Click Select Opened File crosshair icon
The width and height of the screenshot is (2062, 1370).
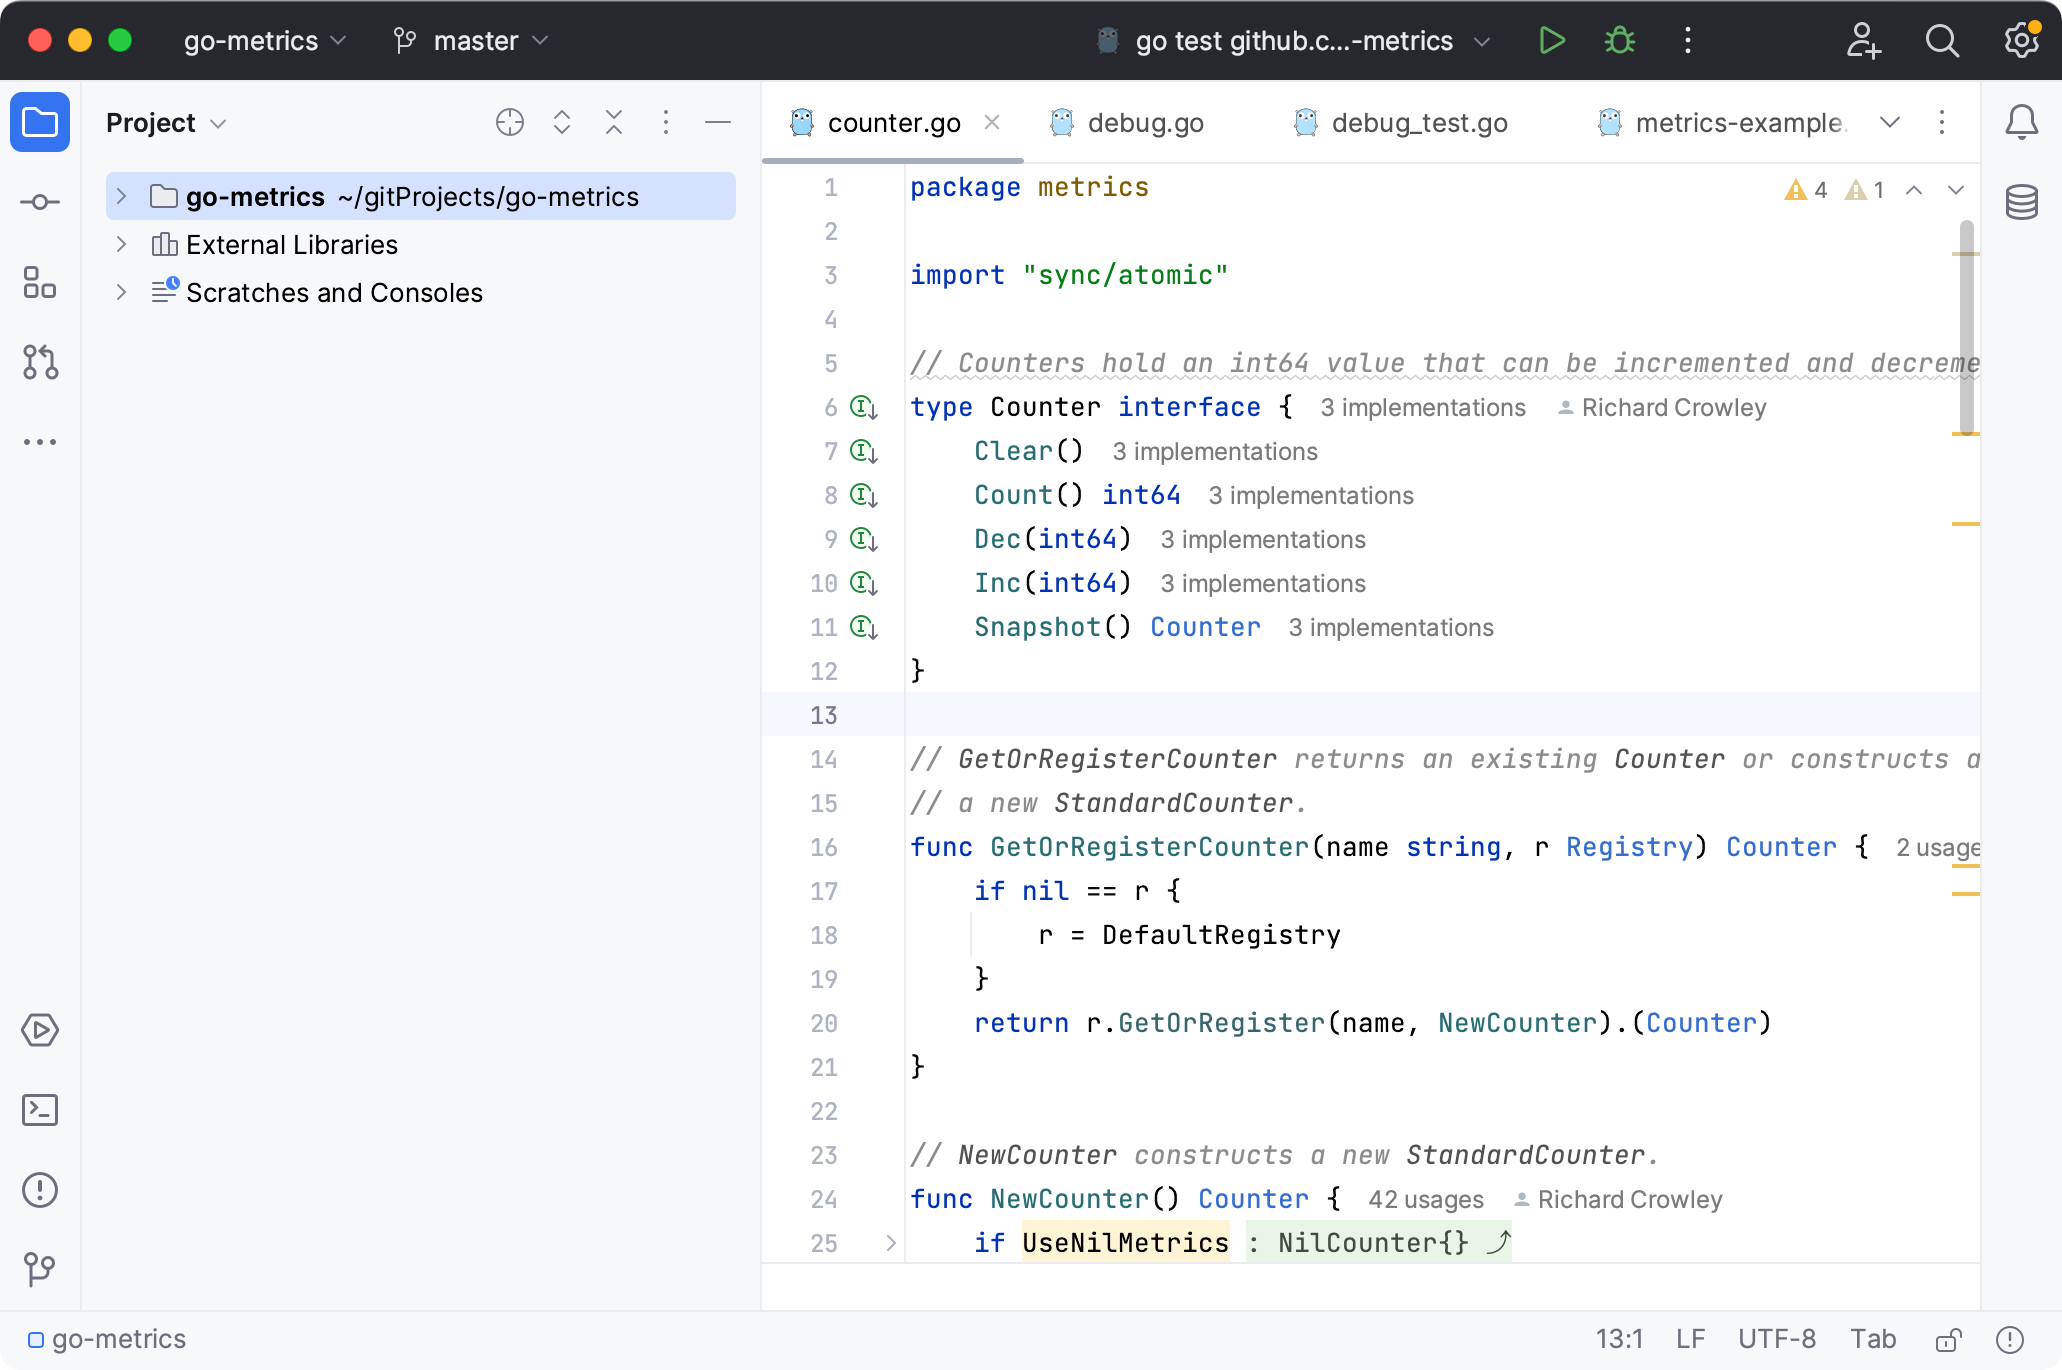[510, 122]
